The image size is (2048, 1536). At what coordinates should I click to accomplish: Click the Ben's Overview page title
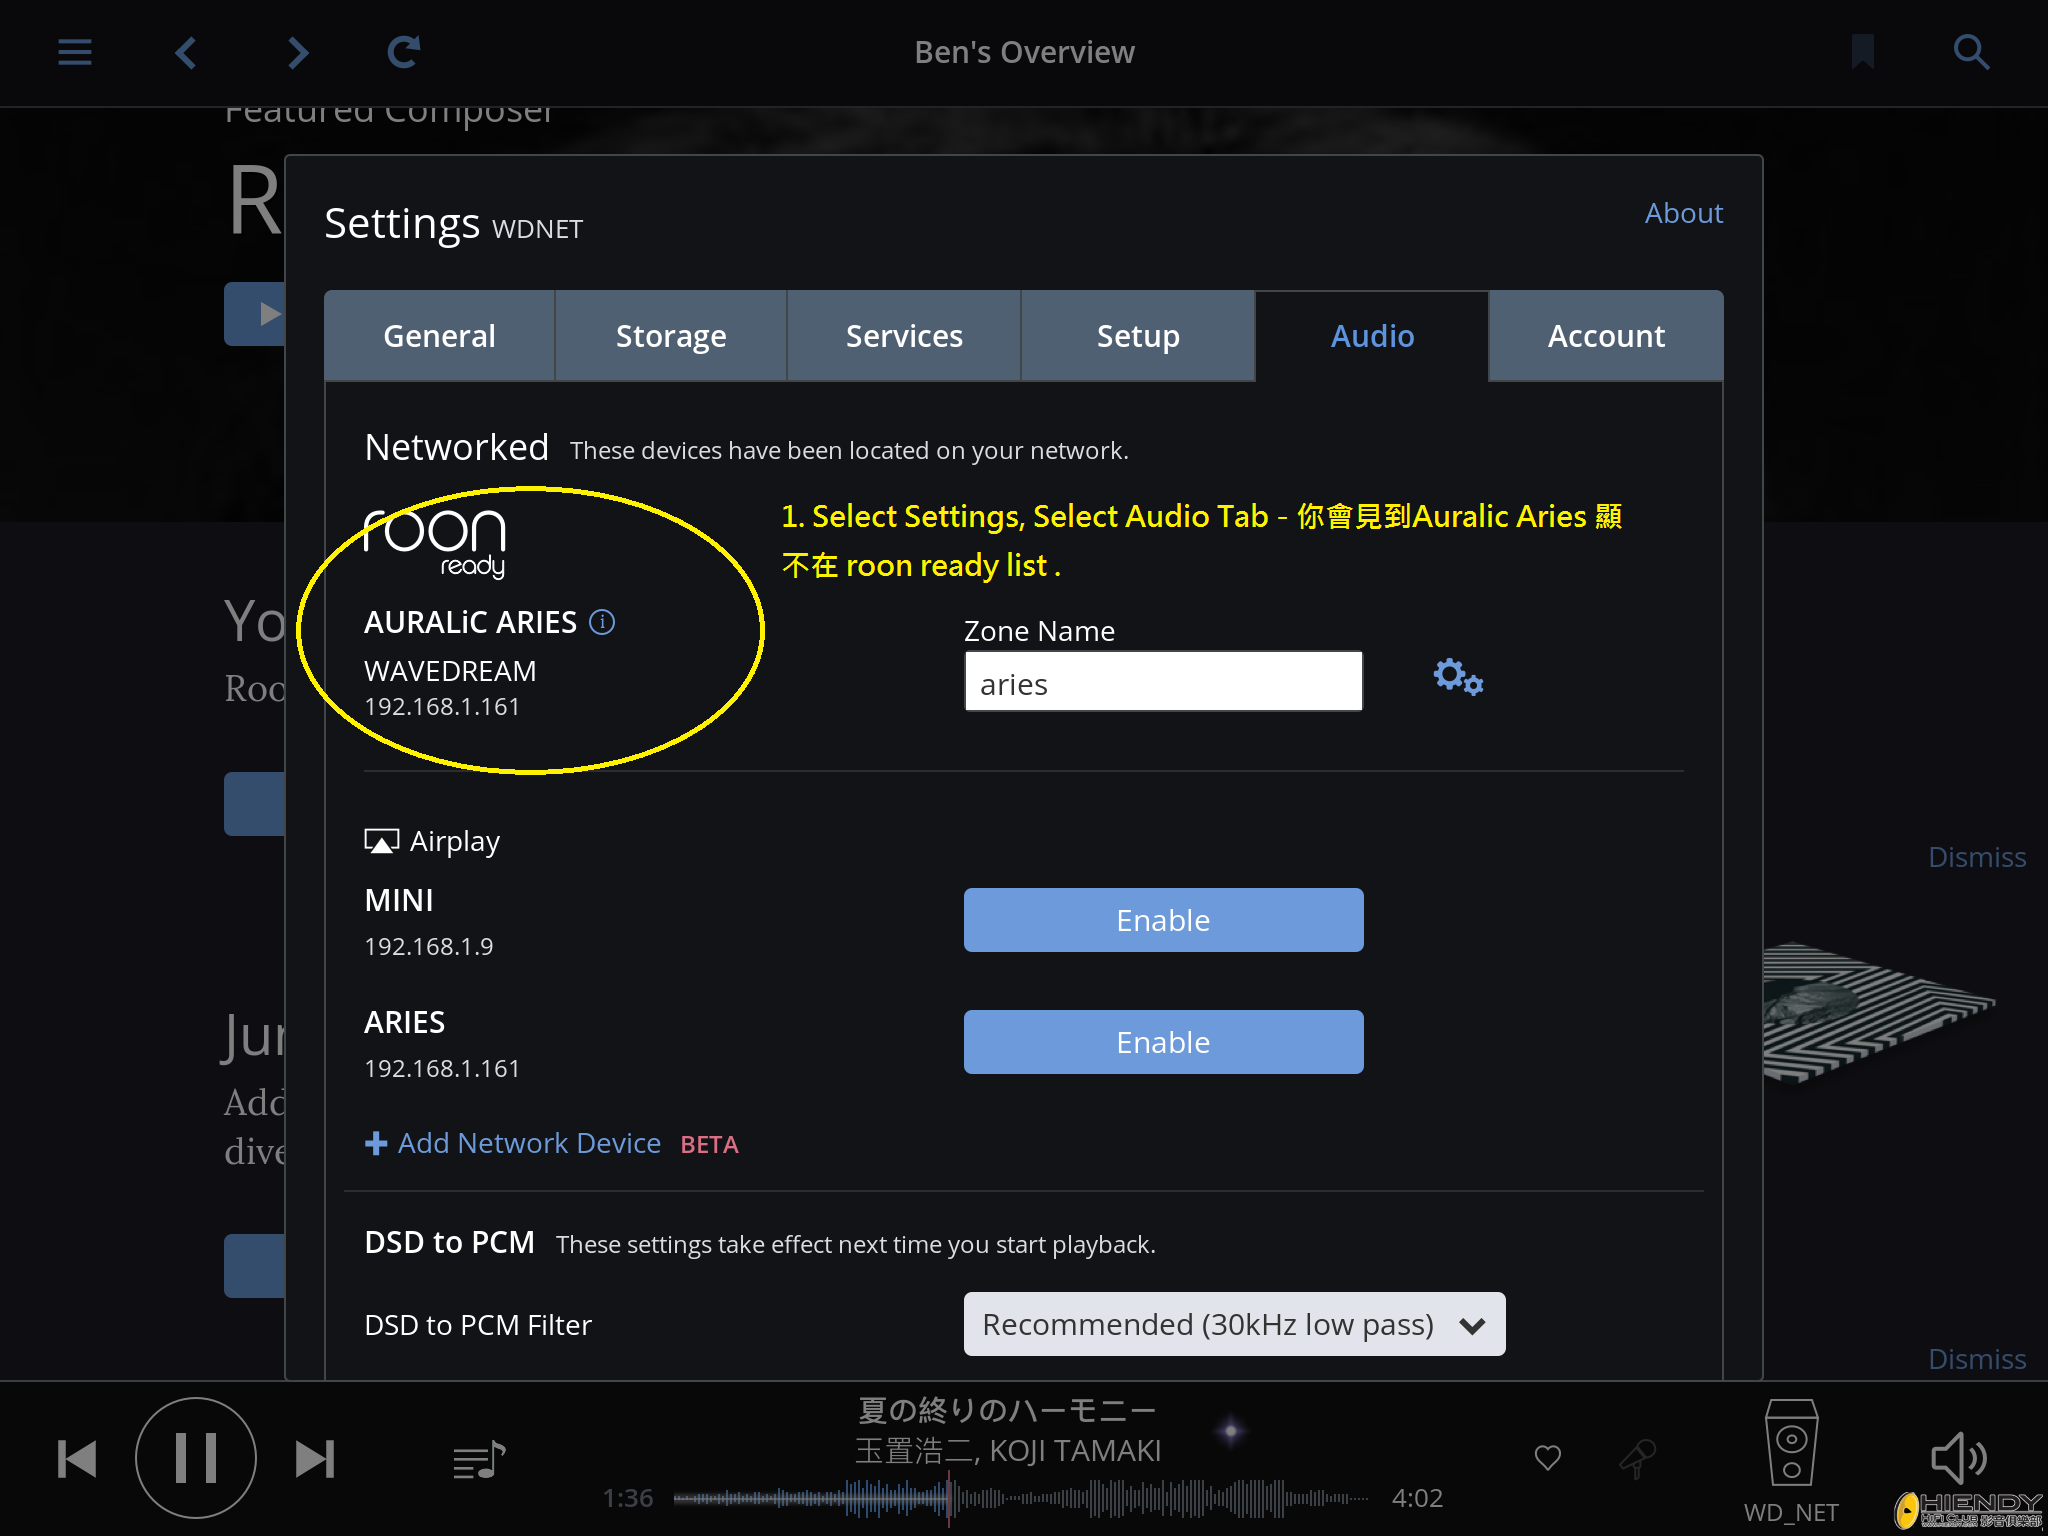tap(1024, 52)
